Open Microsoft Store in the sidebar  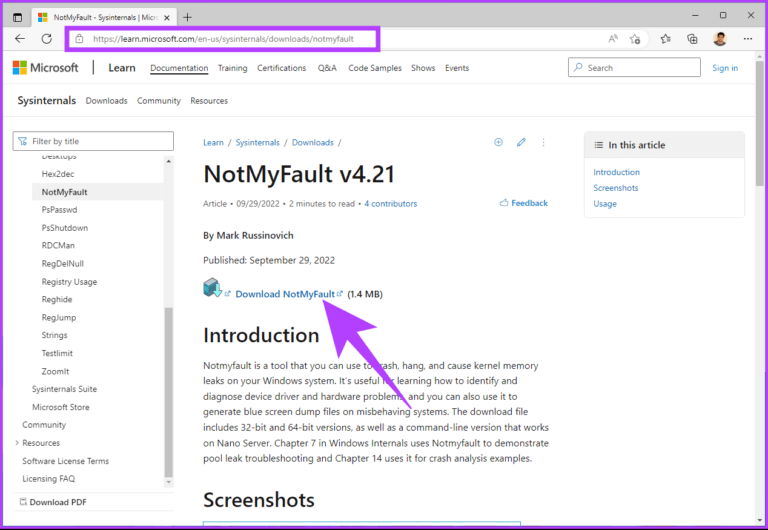point(61,407)
